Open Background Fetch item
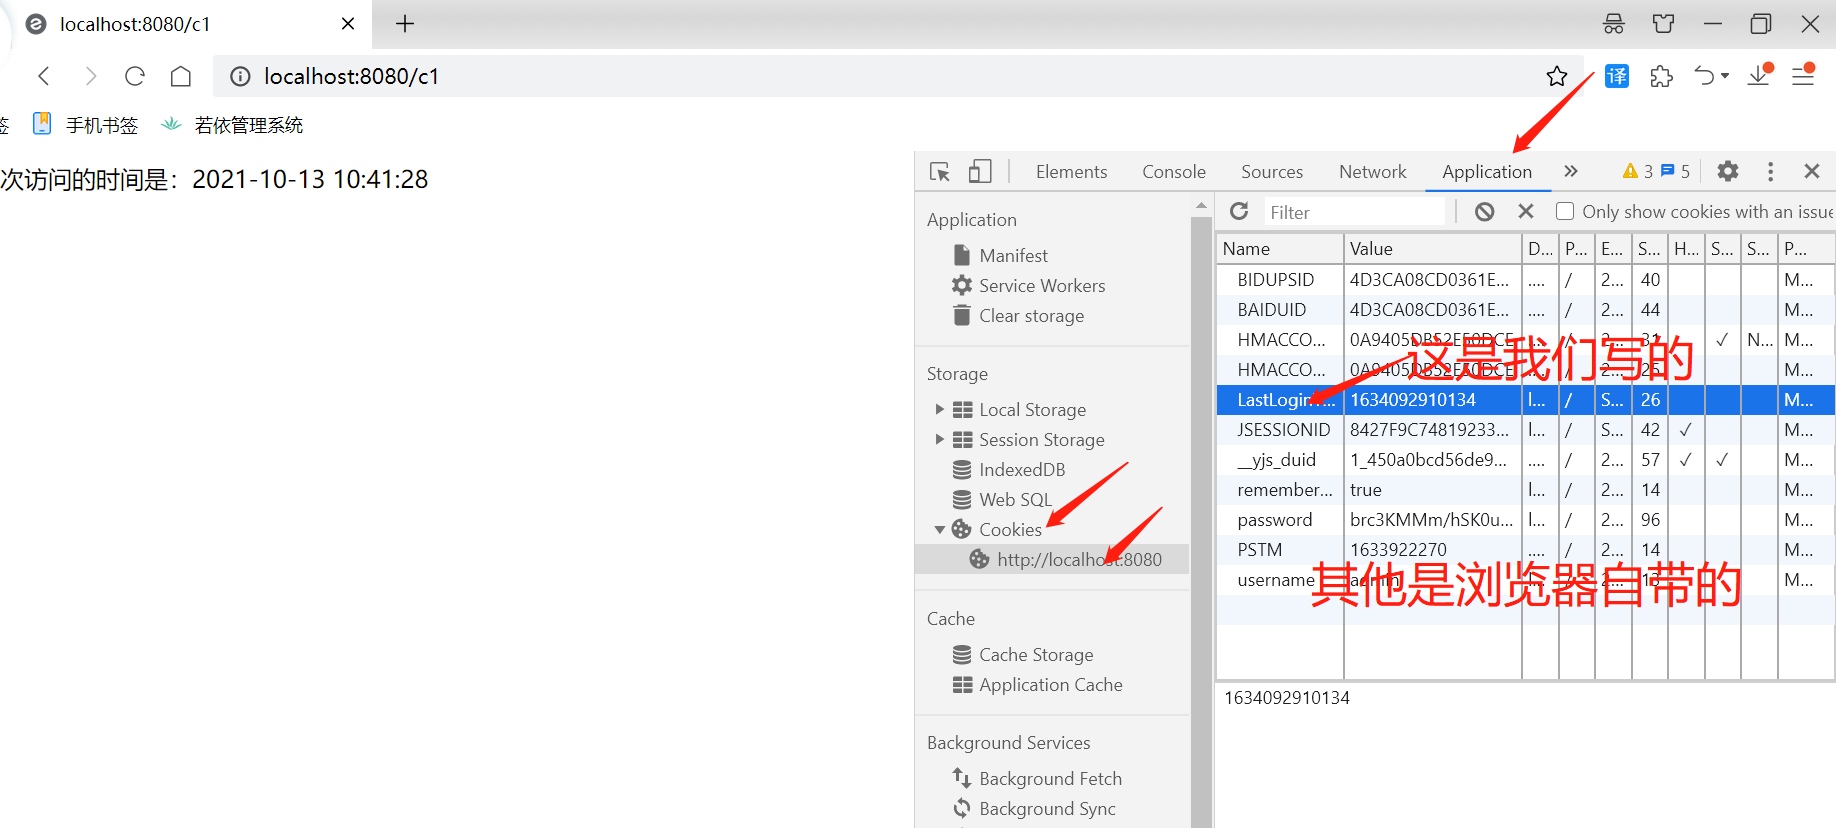1836x828 pixels. [x=1036, y=778]
